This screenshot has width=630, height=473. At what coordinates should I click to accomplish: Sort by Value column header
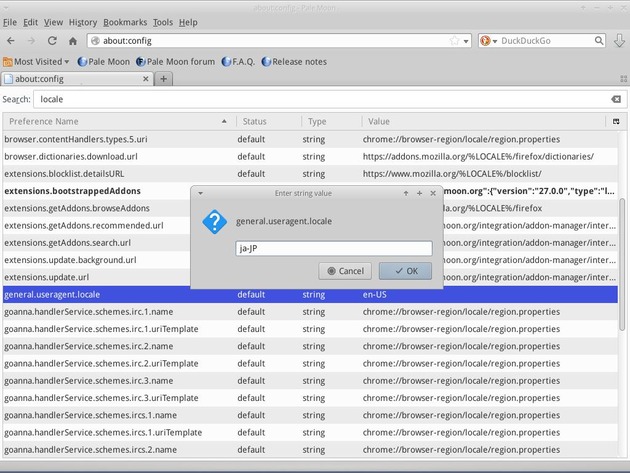[484, 121]
